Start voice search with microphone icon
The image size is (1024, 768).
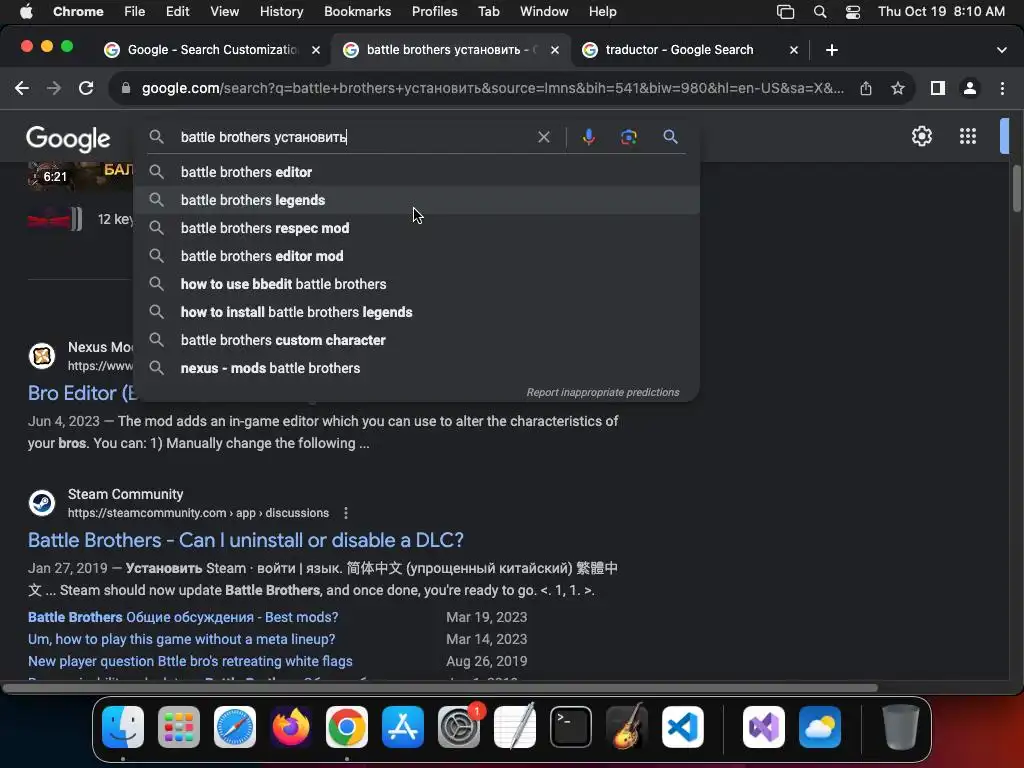(588, 137)
